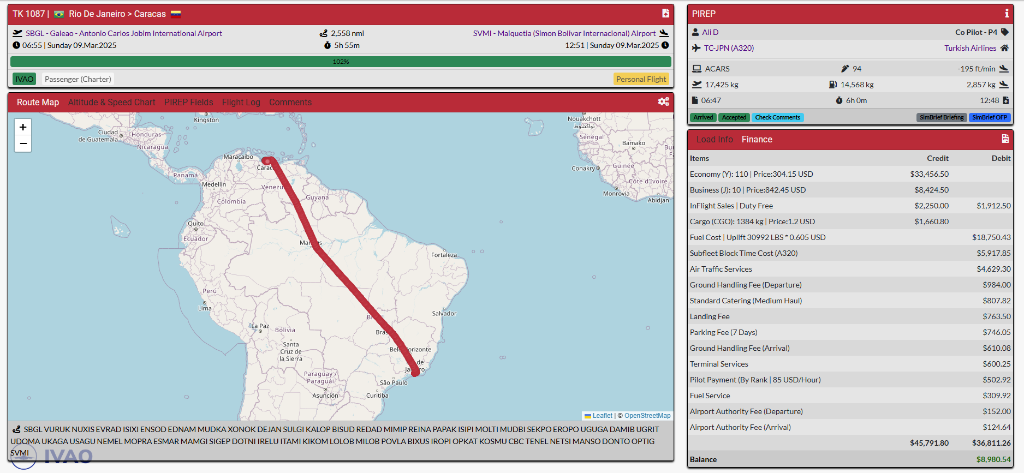Open the Flight Log tab
This screenshot has width=1024, height=473.
click(241, 102)
